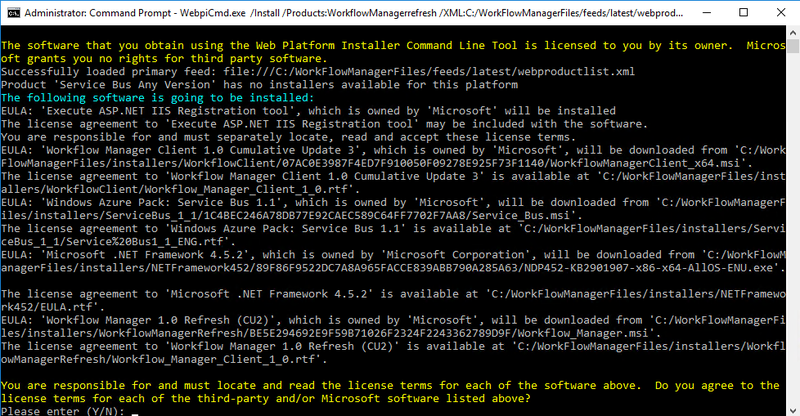Image resolution: width=800 pixels, height=416 pixels.
Task: Click 'NDP452-KB2901907-x86-x64-AllOS-ENU.exe' text
Action: pyautogui.click(x=648, y=267)
